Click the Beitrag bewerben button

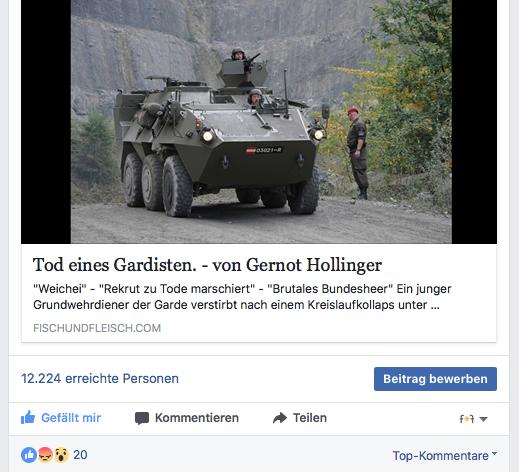click(435, 379)
